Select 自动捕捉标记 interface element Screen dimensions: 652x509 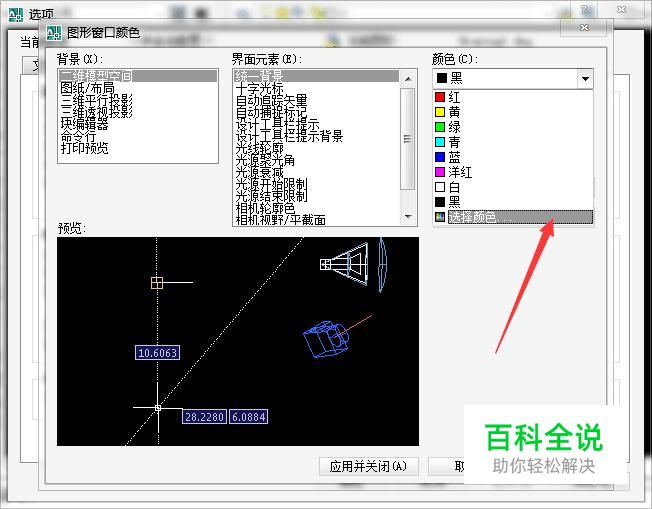click(272, 112)
